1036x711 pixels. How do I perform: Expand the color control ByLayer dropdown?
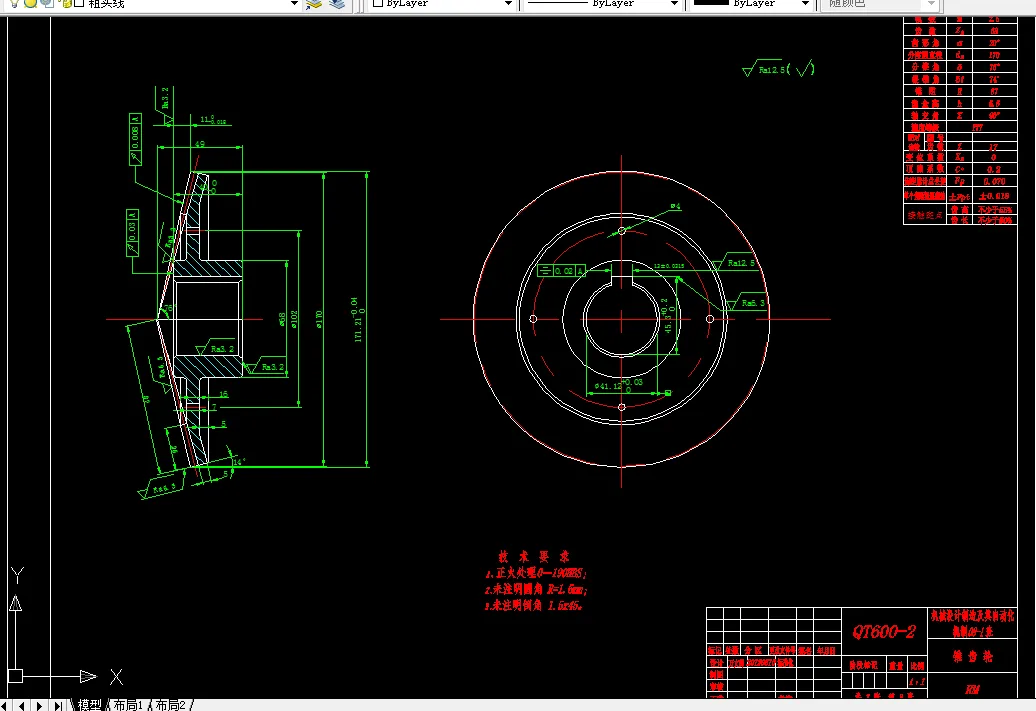coord(507,4)
